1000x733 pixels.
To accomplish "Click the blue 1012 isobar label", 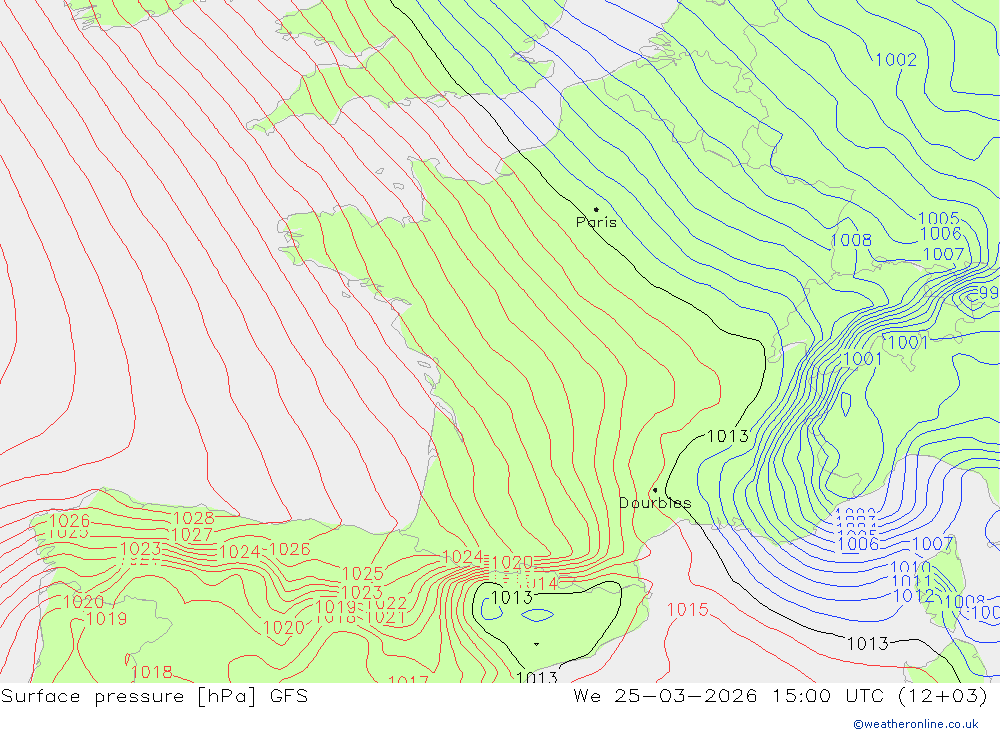I will pyautogui.click(x=914, y=596).
